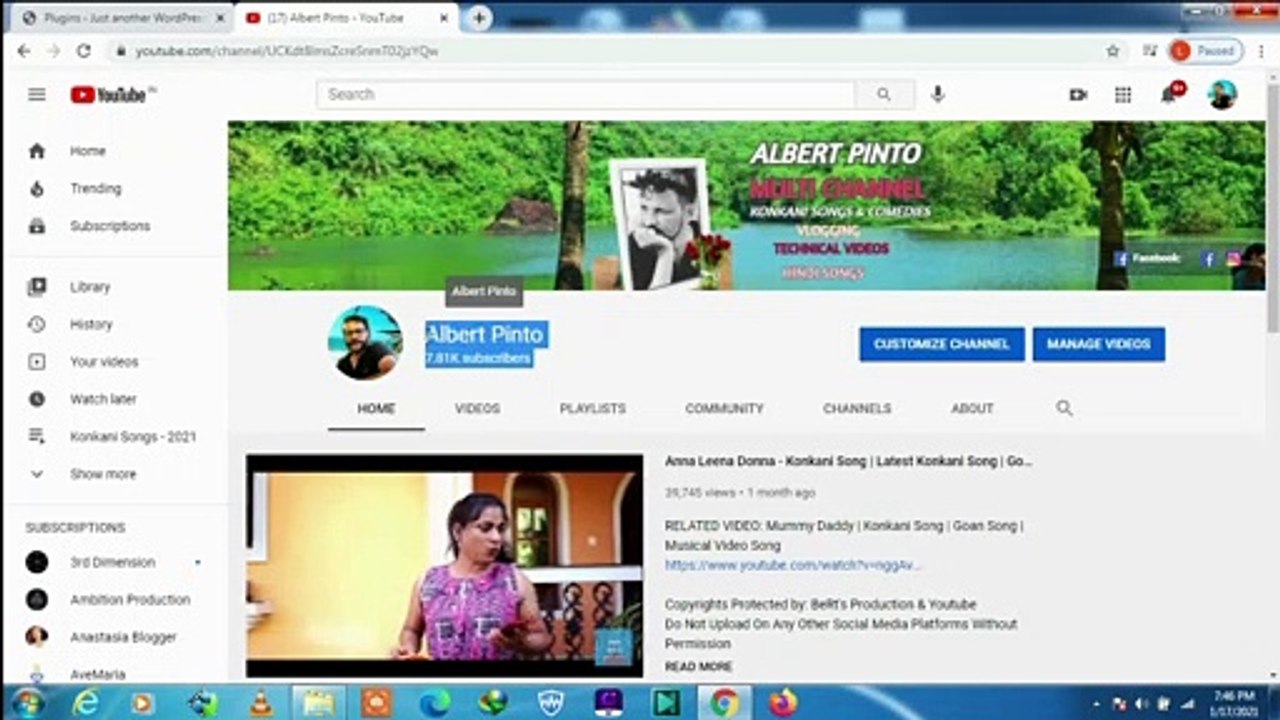The width and height of the screenshot is (1280, 720).
Task: Click the Facebook link on banner
Action: coord(1147,259)
